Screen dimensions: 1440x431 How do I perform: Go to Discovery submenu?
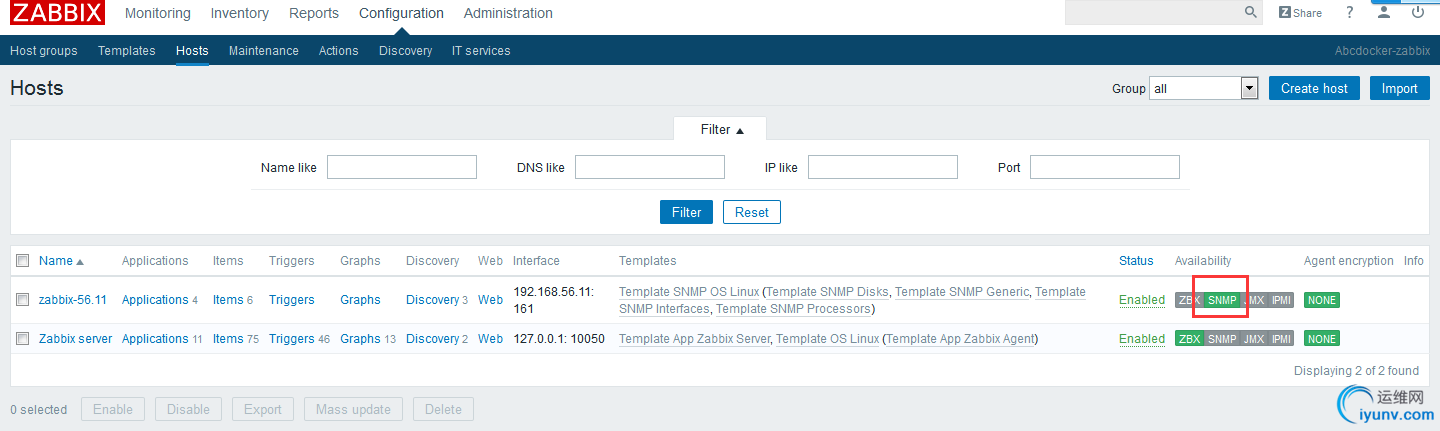pos(406,51)
